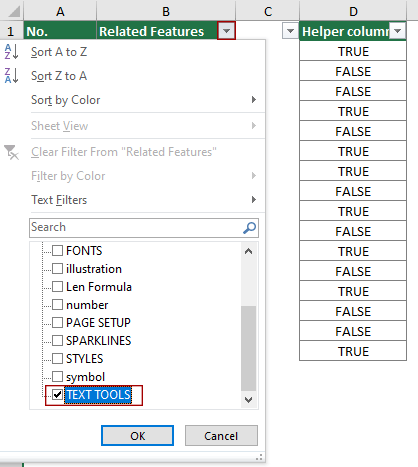Click the filter list scrollbar thumb
Screen dimensions: 418x467
click(x=248, y=348)
